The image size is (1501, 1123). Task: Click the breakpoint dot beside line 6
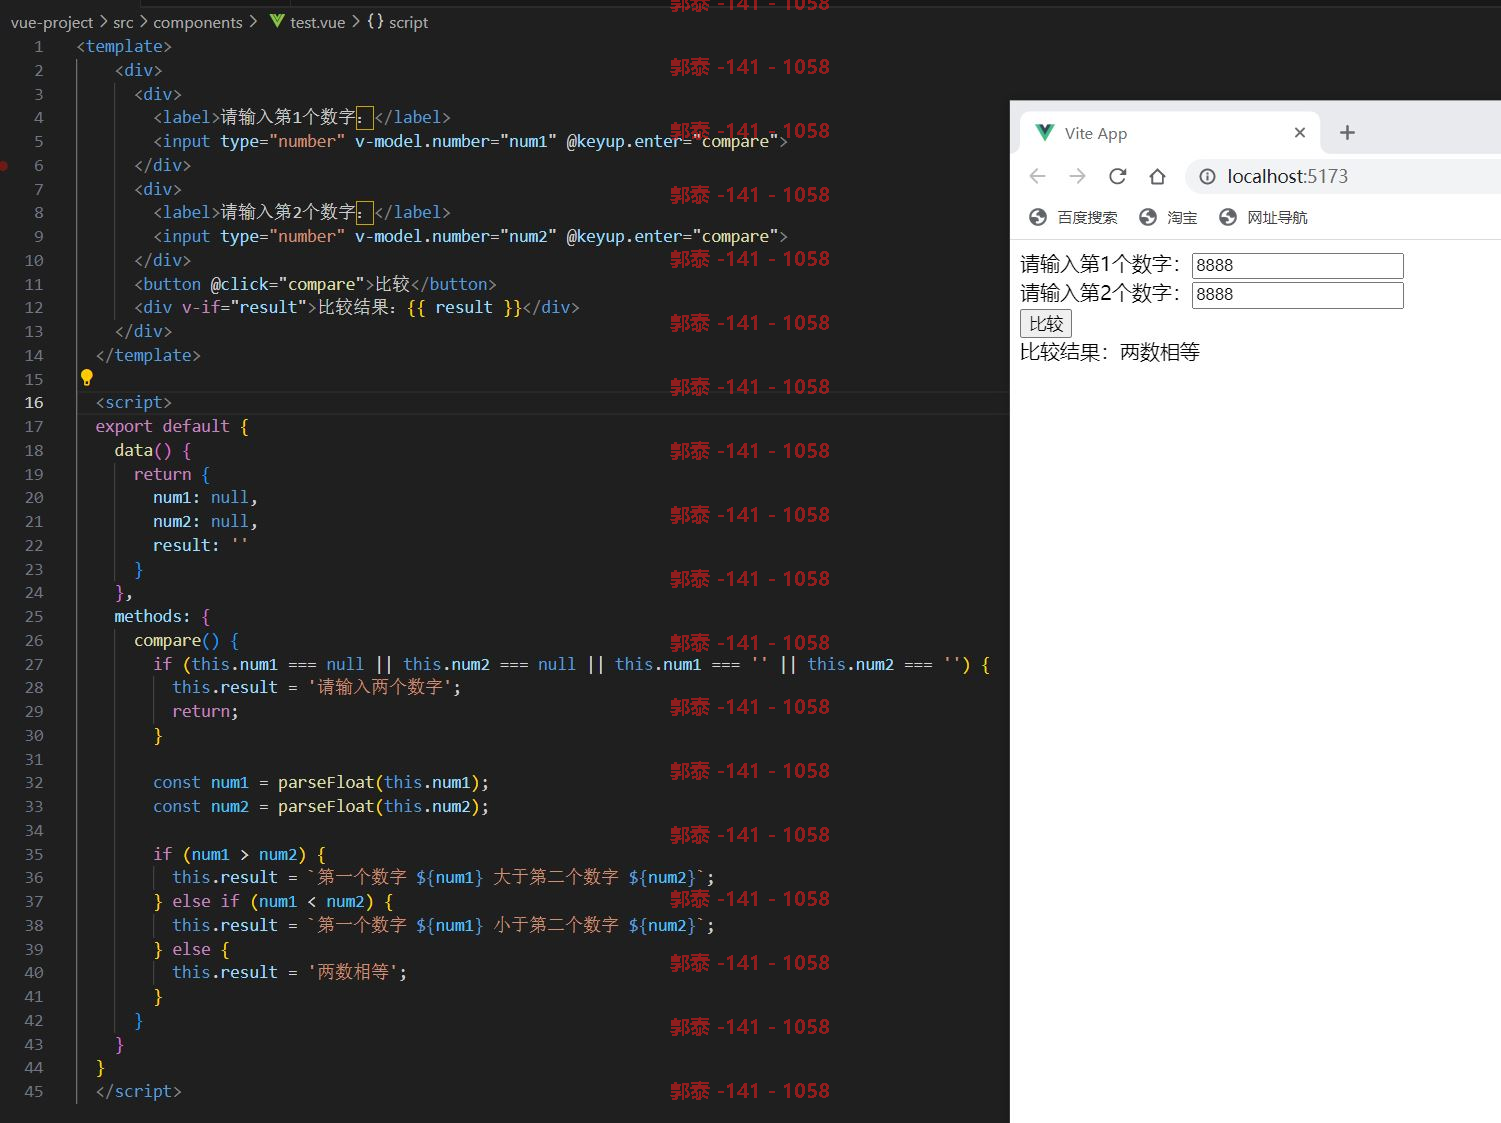tap(4, 165)
